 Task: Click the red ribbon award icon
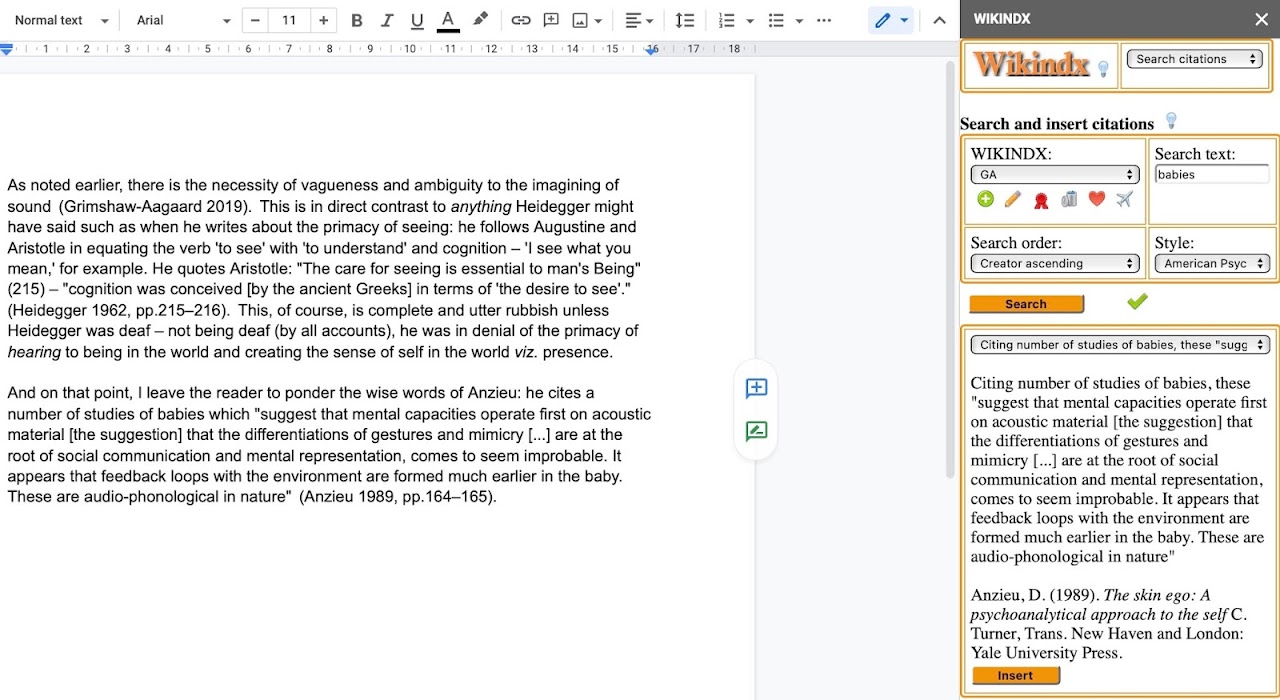(x=1041, y=200)
